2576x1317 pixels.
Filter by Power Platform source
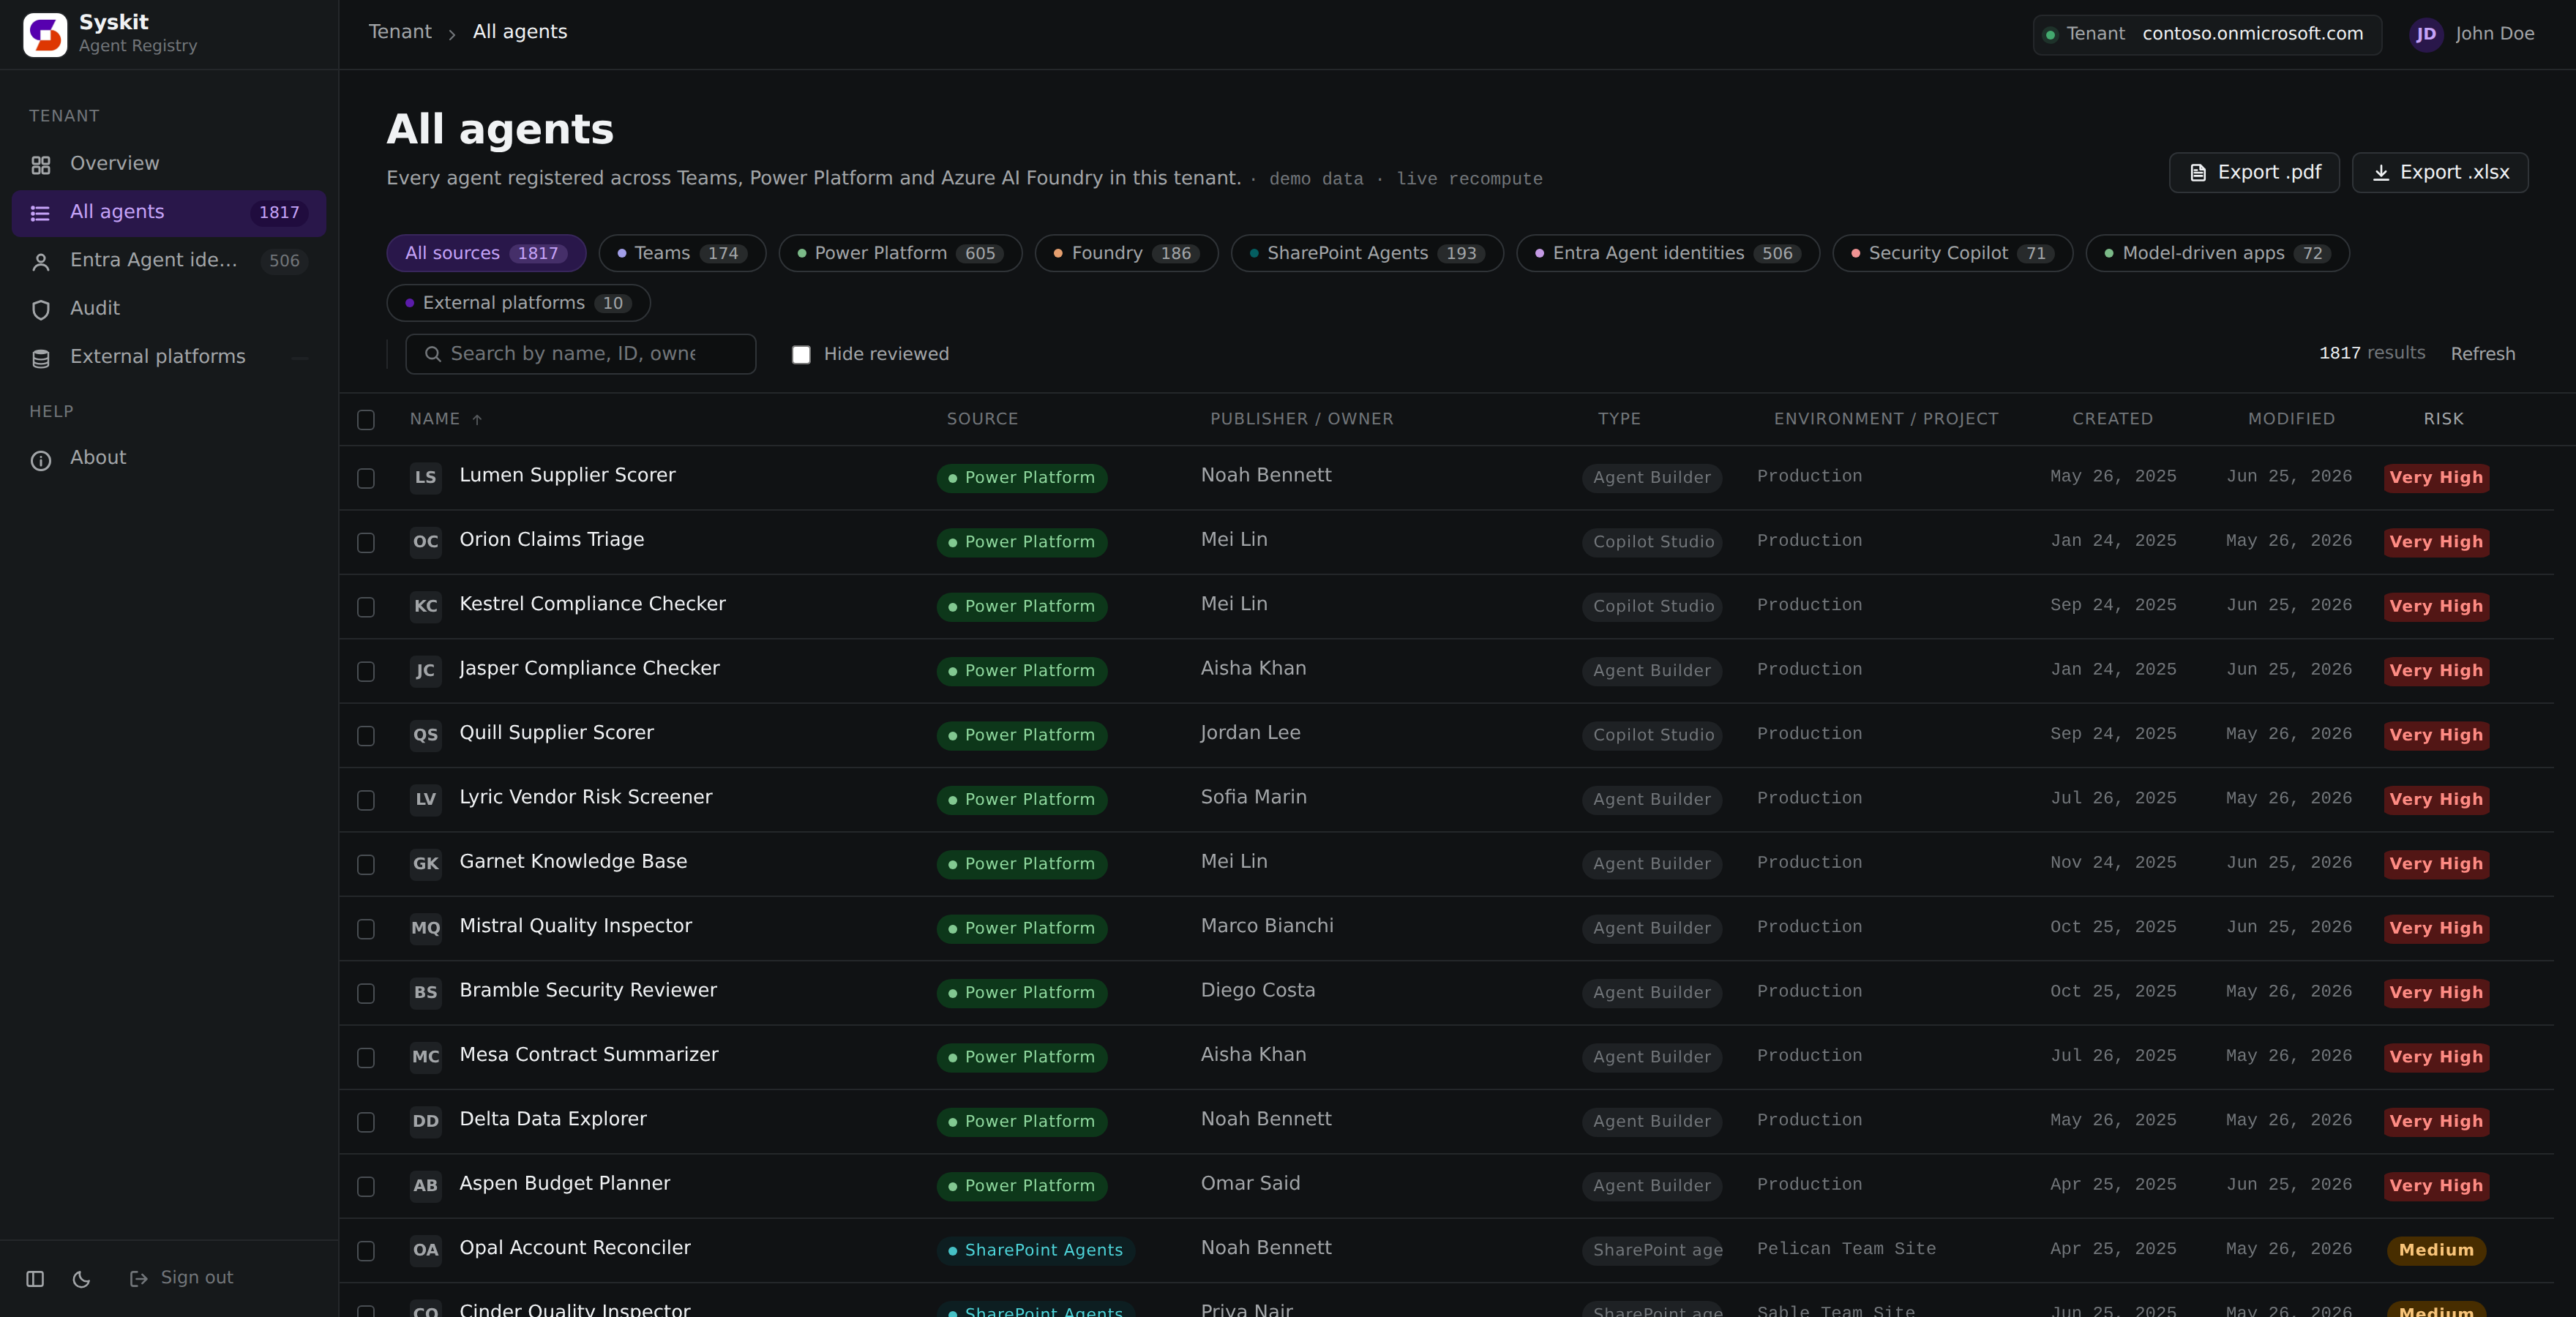[x=900, y=254]
